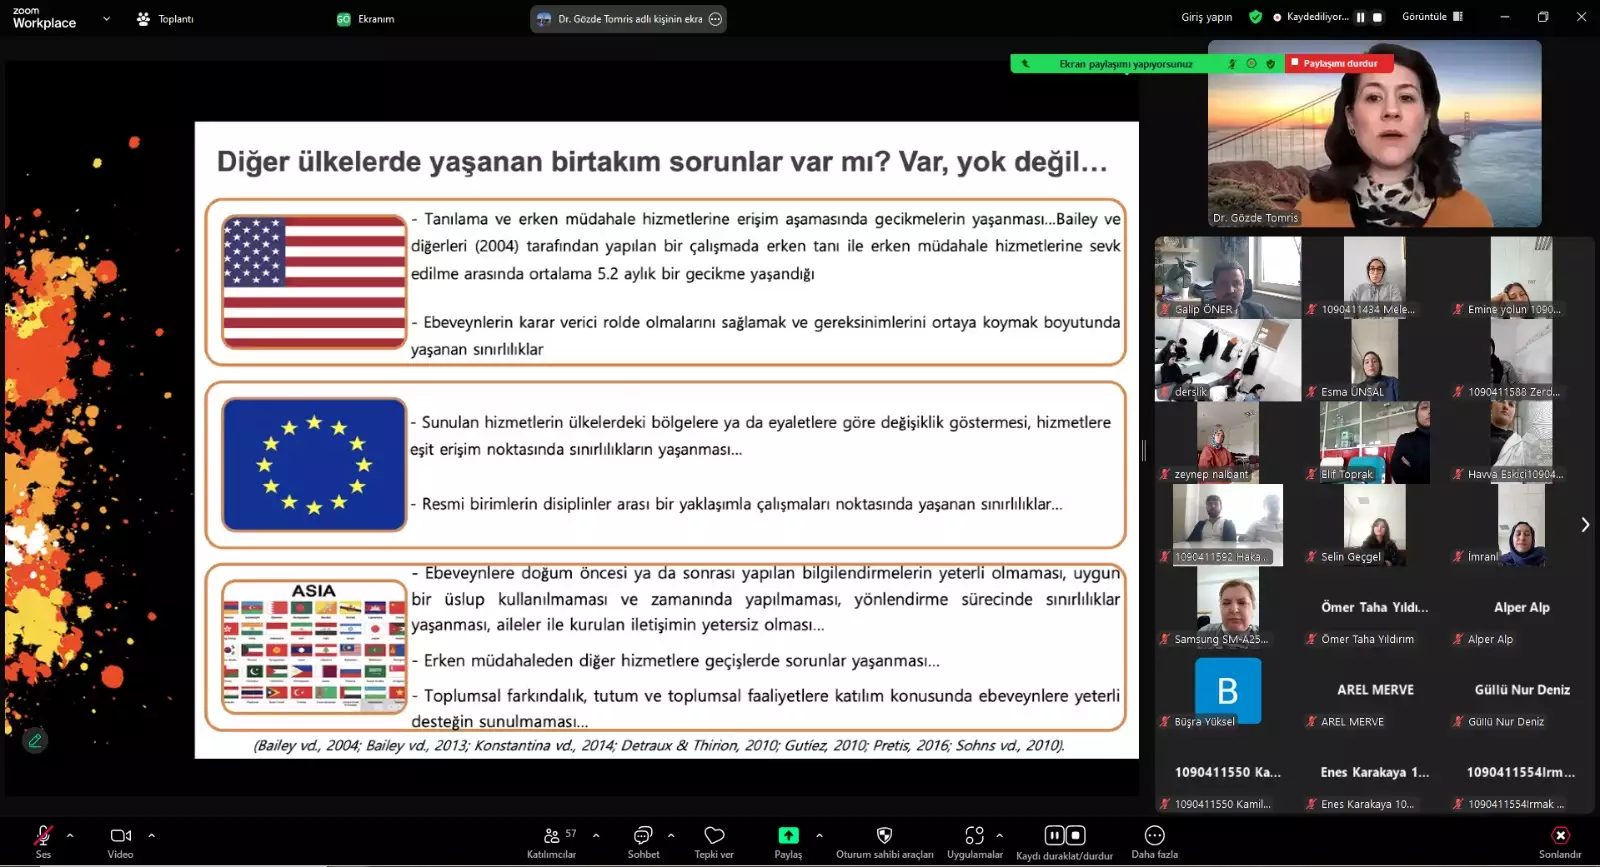This screenshot has height=867, width=1600.
Task: Open the Zoom Workplace dropdown arrow
Action: (106, 18)
